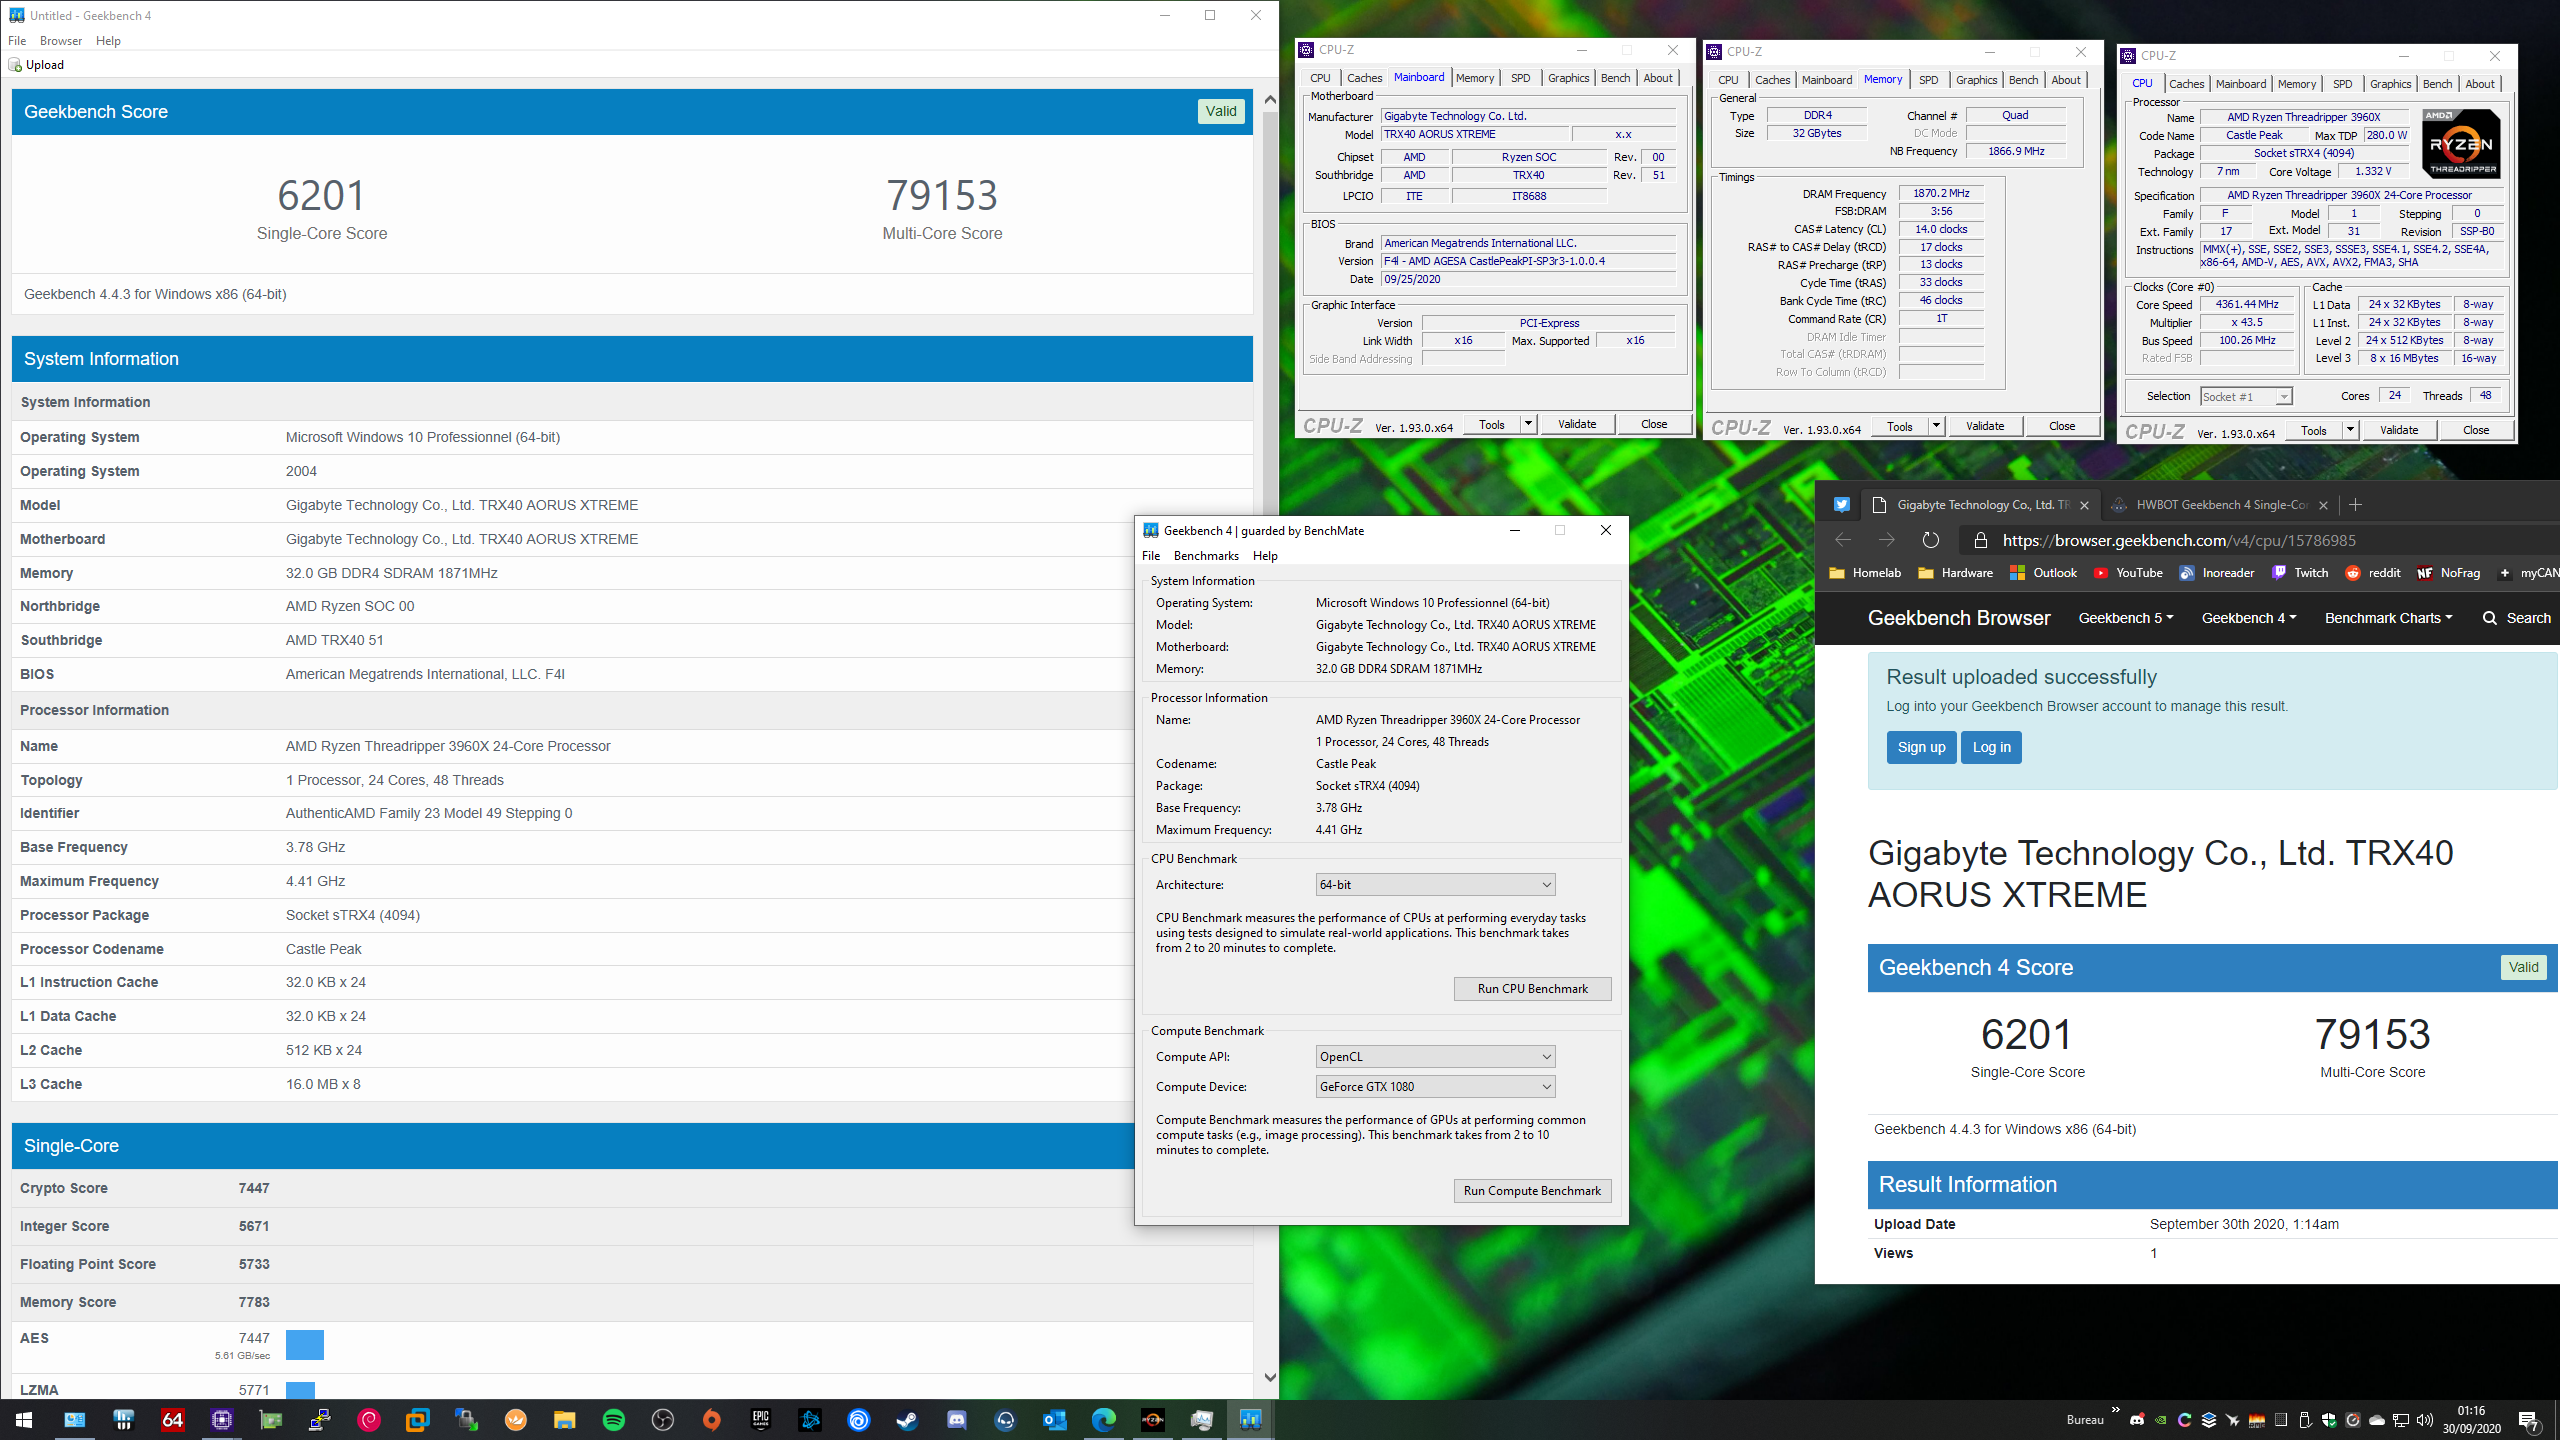Open Socket #1 selection dropdown in CPU-Z
Viewport: 2560px width, 1440px height.
(2246, 397)
